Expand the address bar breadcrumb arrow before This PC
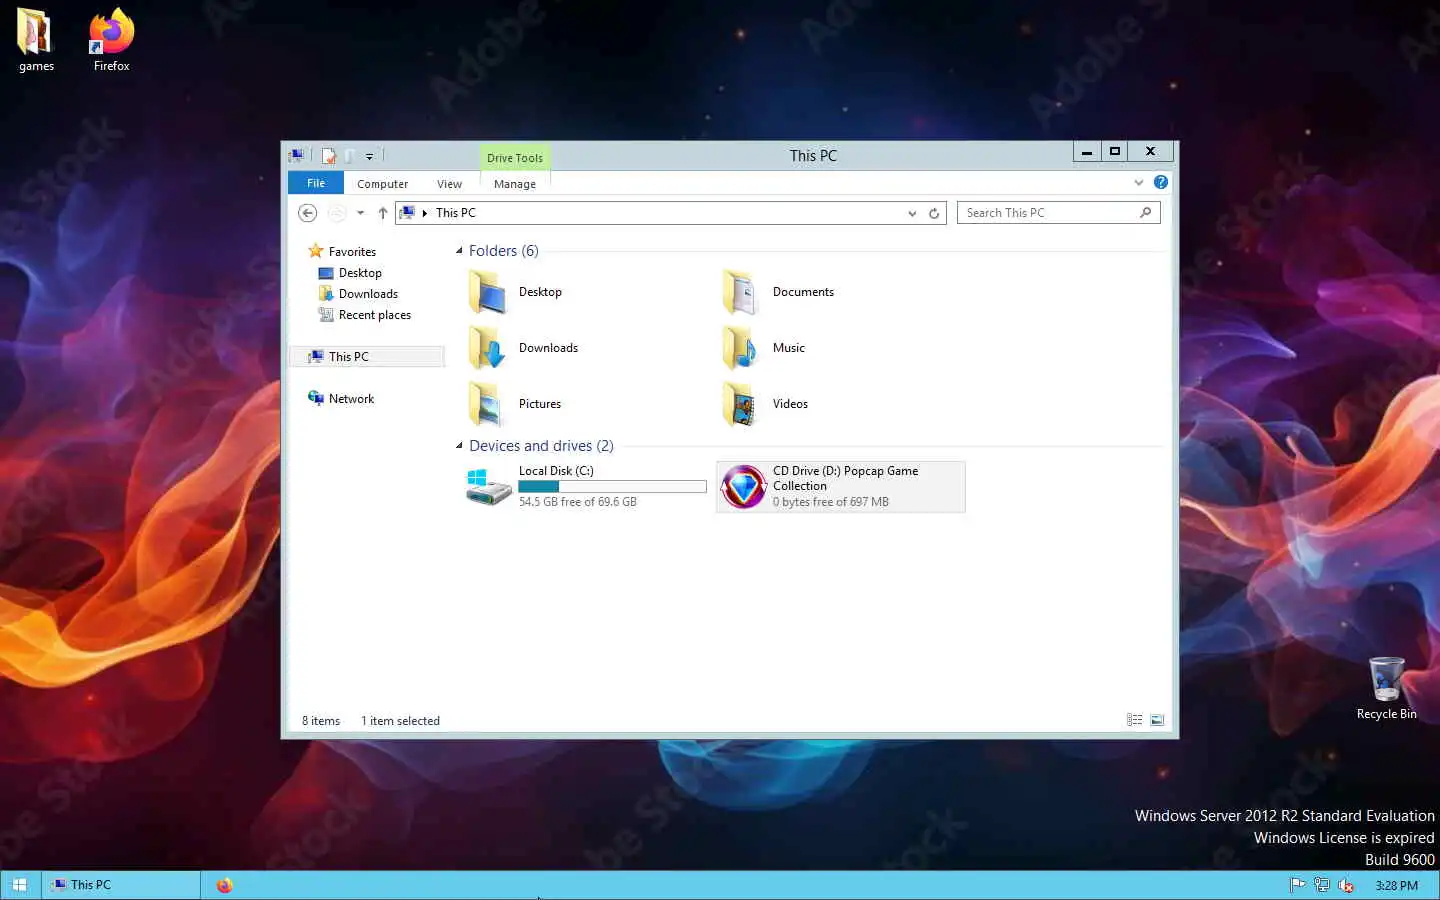This screenshot has width=1440, height=900. click(x=425, y=213)
